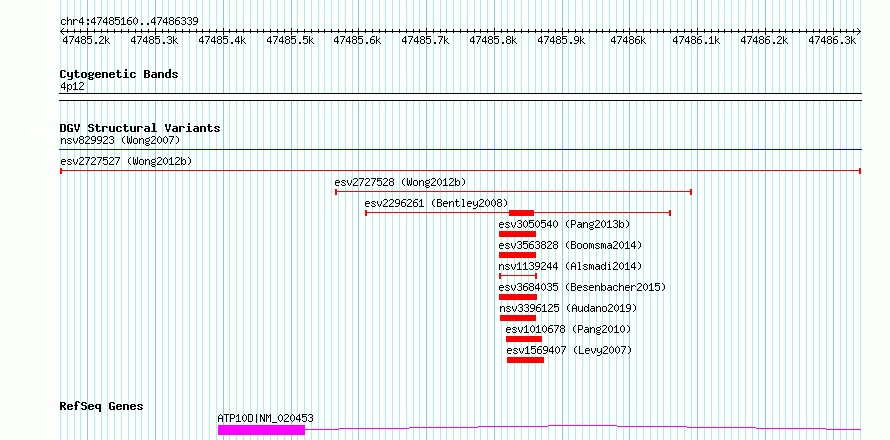Open variant esv1569407 (Levy2007) label
Viewport: 890px width, 440px height.
pos(569,350)
